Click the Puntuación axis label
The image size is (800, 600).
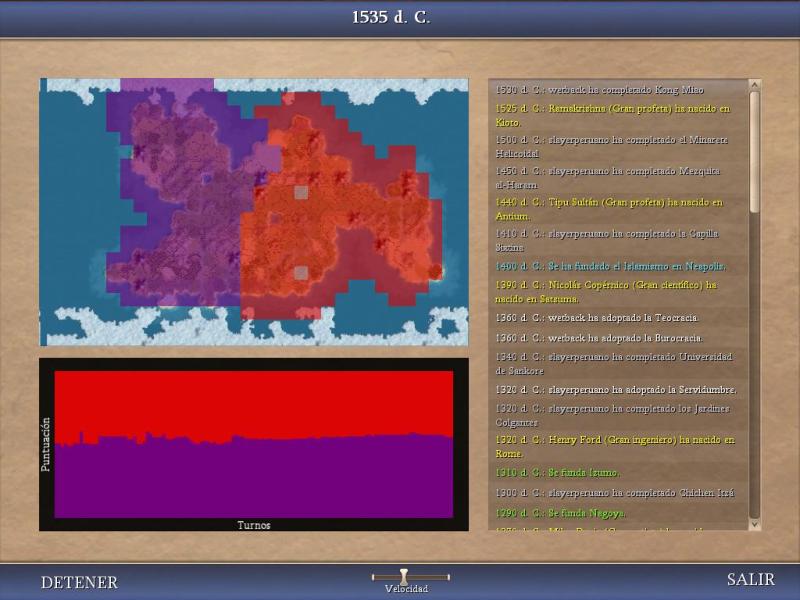[x=46, y=445]
